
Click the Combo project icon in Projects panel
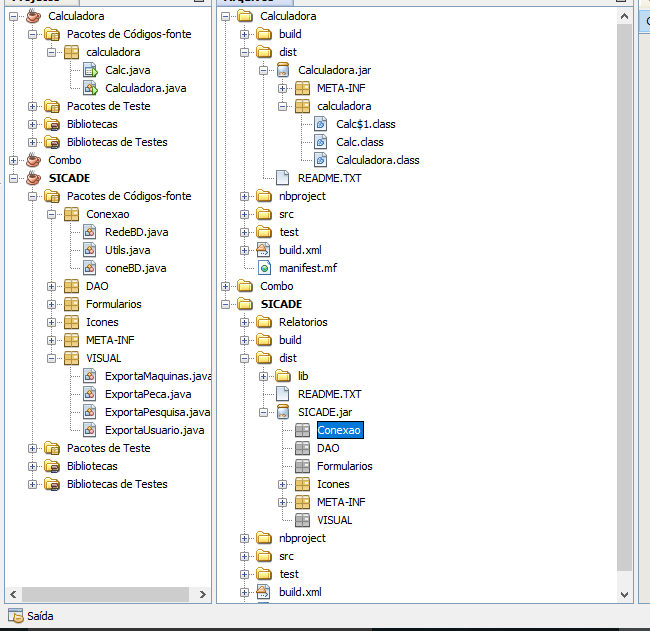[x=34, y=160]
